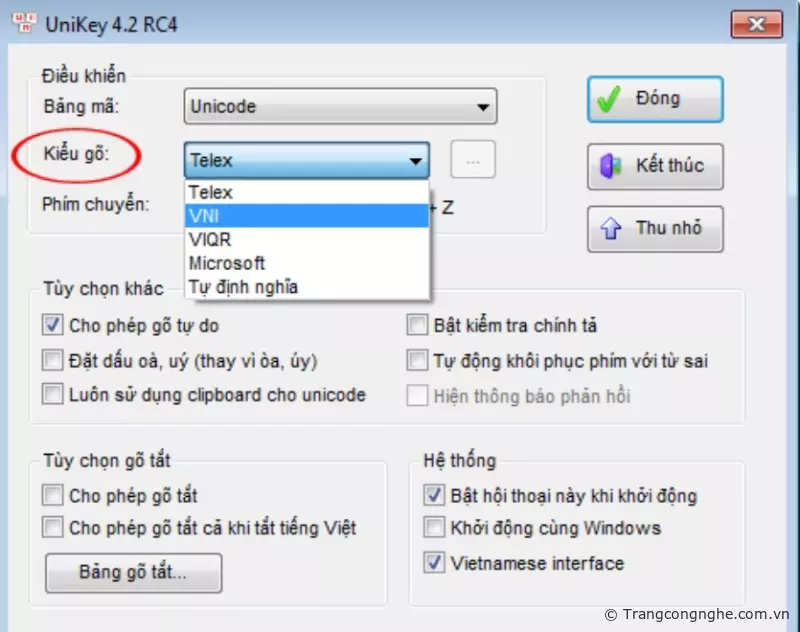Choose VIQR in the dropdown list
800x632 pixels.
[x=307, y=239]
